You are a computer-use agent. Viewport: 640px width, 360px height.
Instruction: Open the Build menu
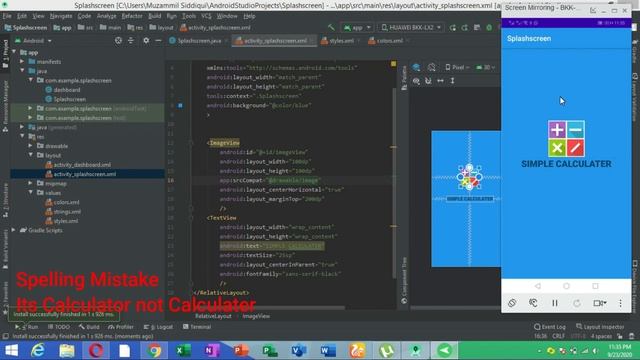point(154,16)
